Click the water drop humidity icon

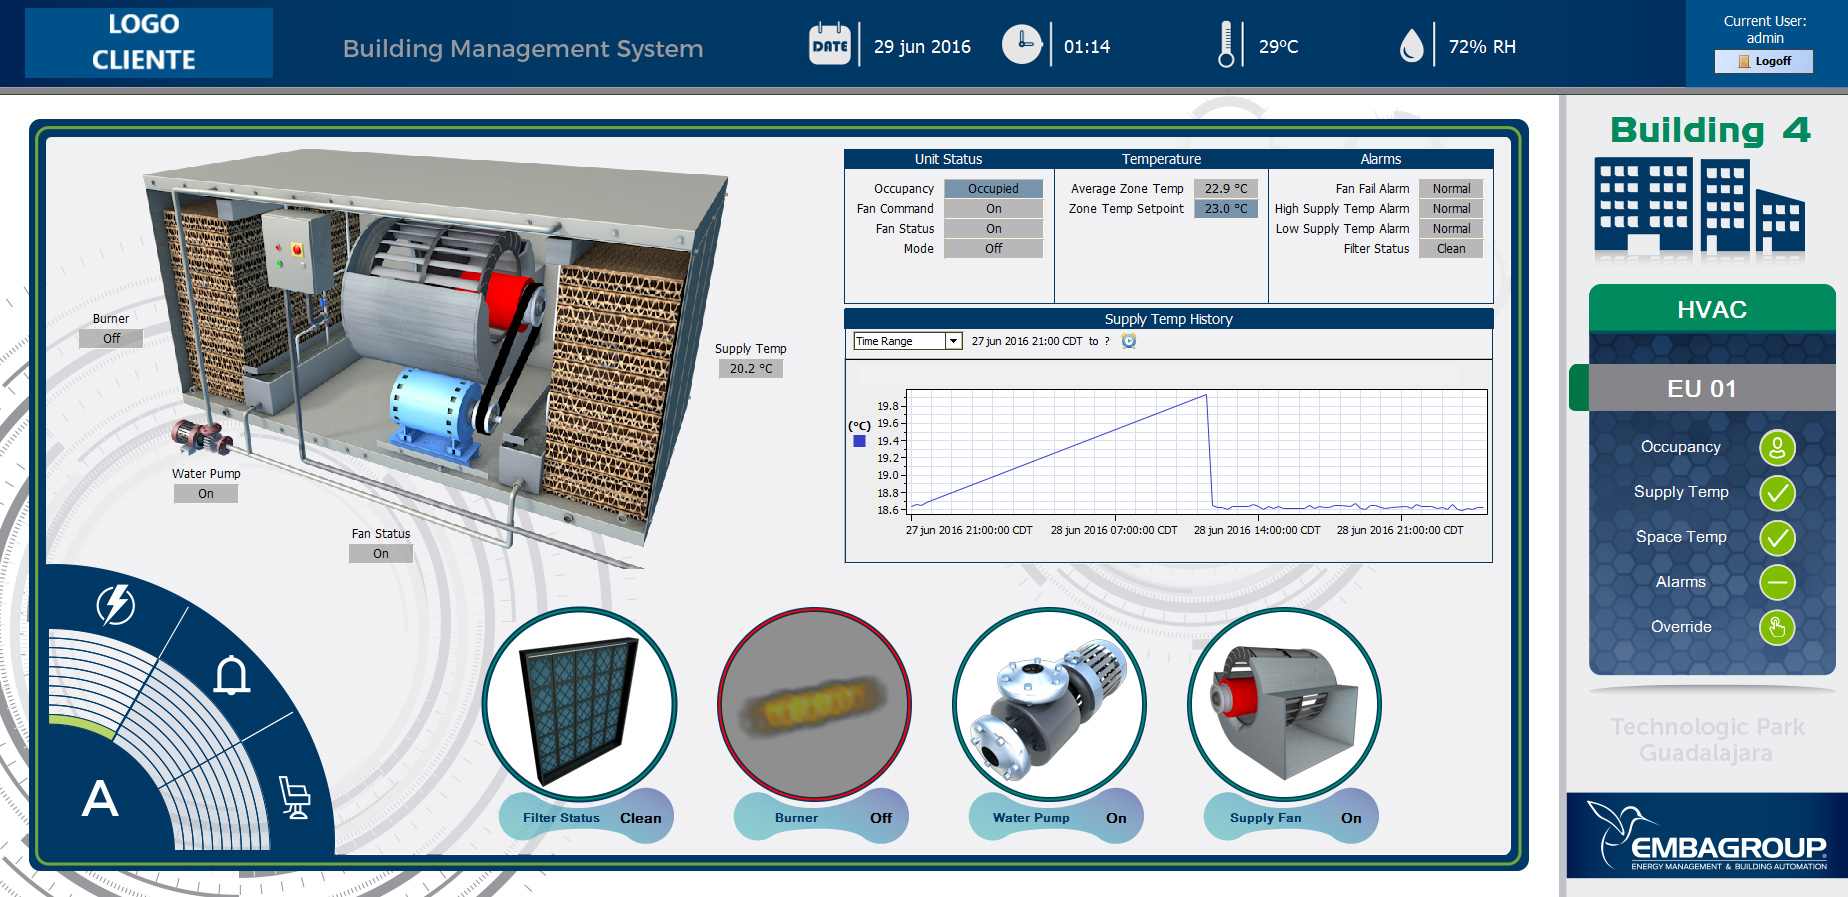point(1411,46)
